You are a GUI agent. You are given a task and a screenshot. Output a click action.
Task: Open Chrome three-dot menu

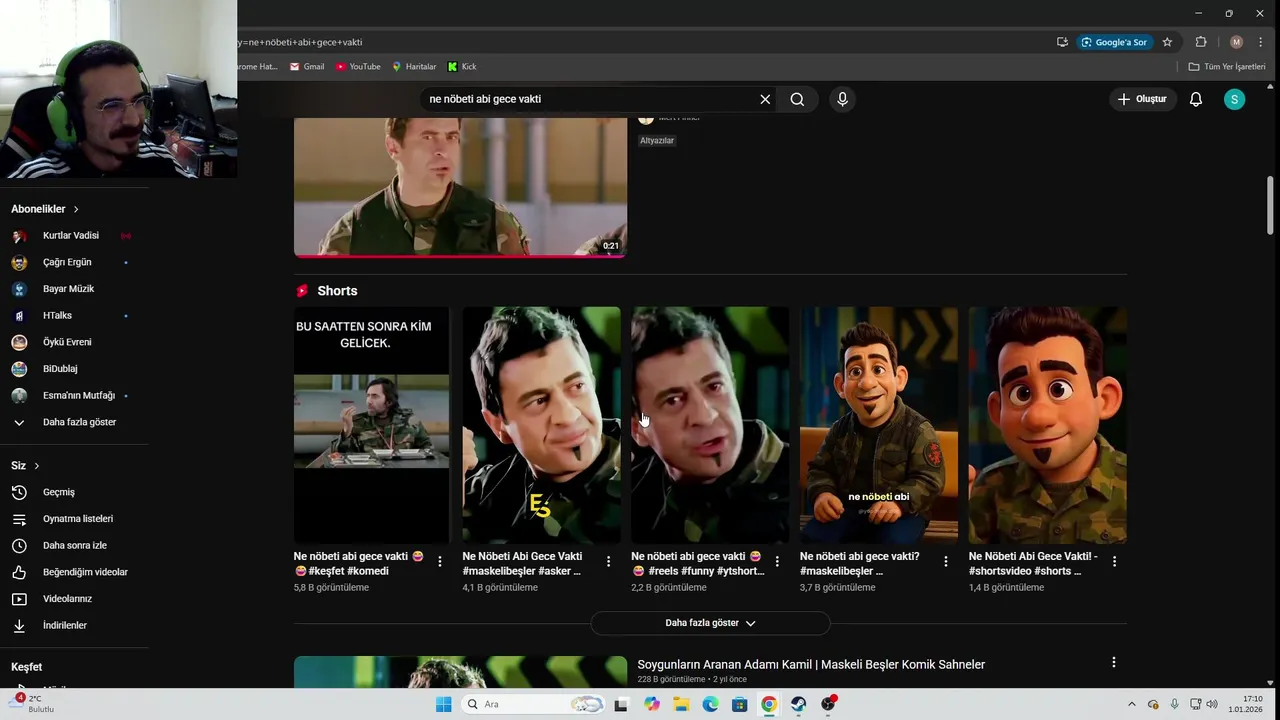(1260, 42)
